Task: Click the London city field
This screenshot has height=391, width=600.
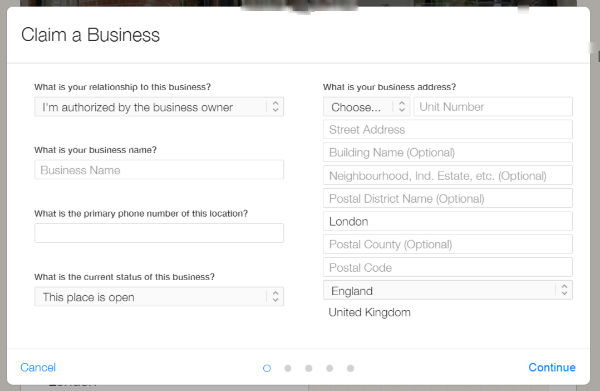Action: click(448, 221)
